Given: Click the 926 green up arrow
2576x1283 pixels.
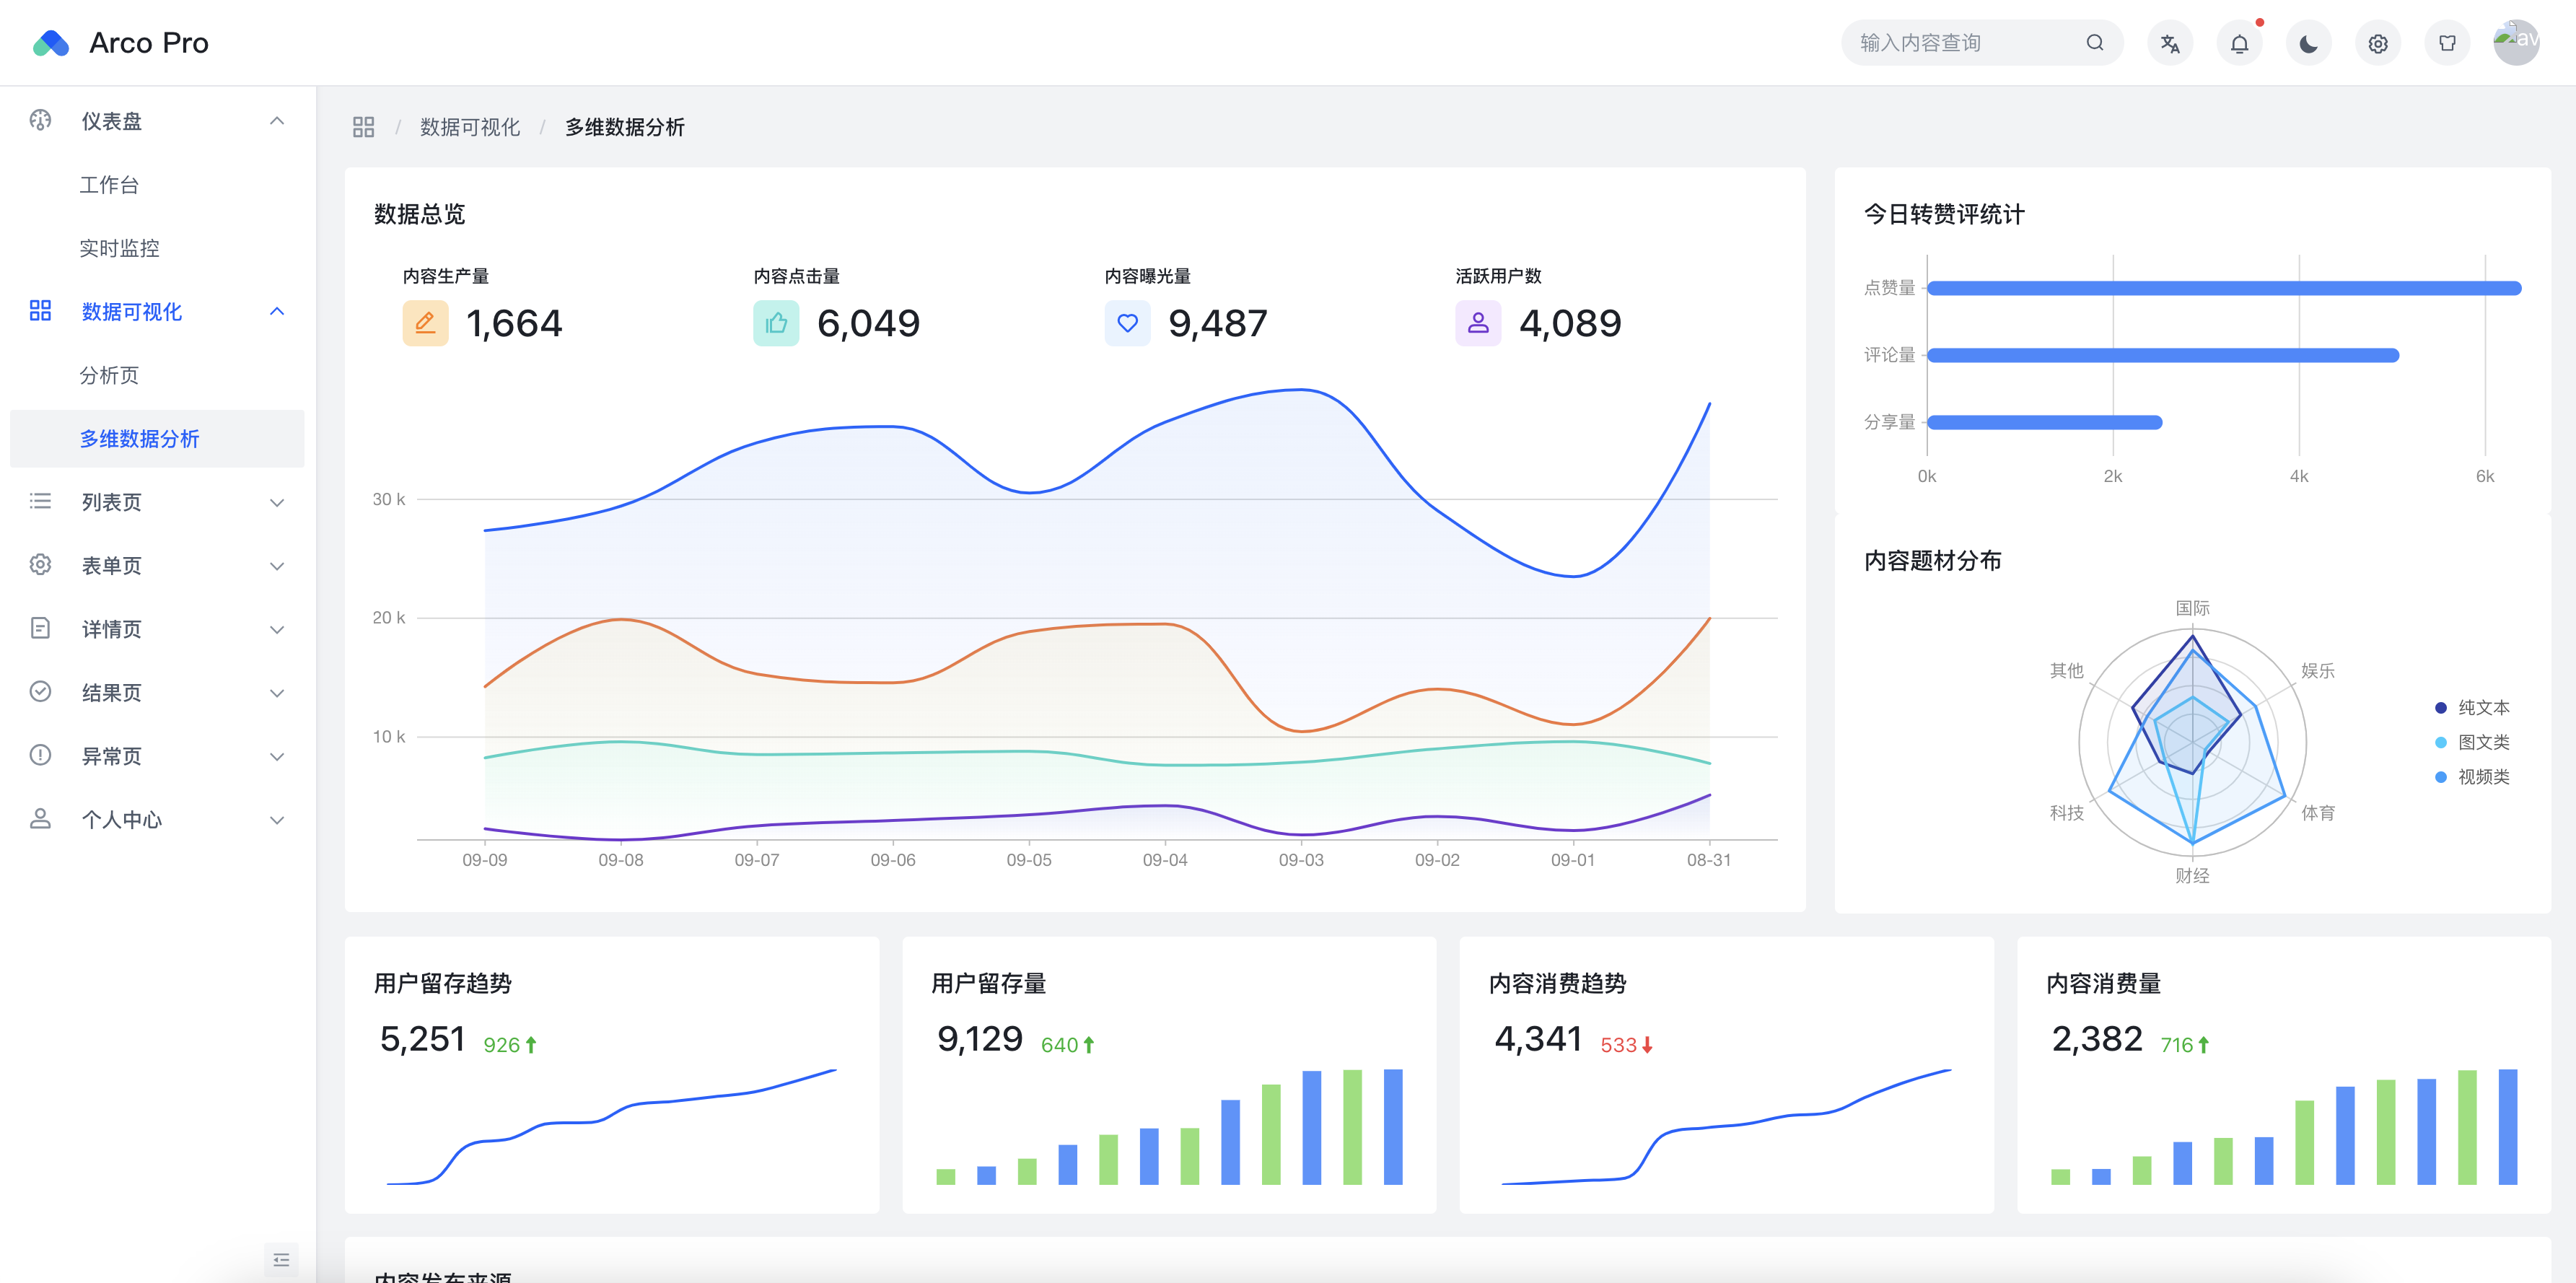Looking at the screenshot, I should [531, 1045].
